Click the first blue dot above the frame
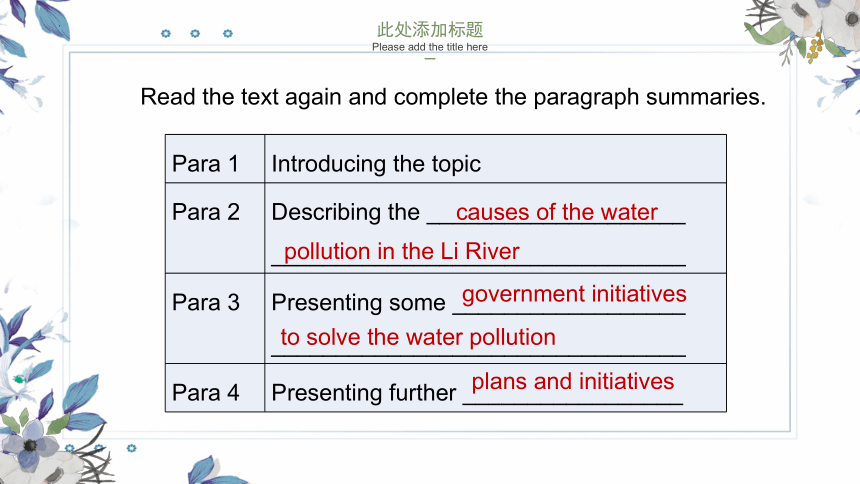 [166, 33]
